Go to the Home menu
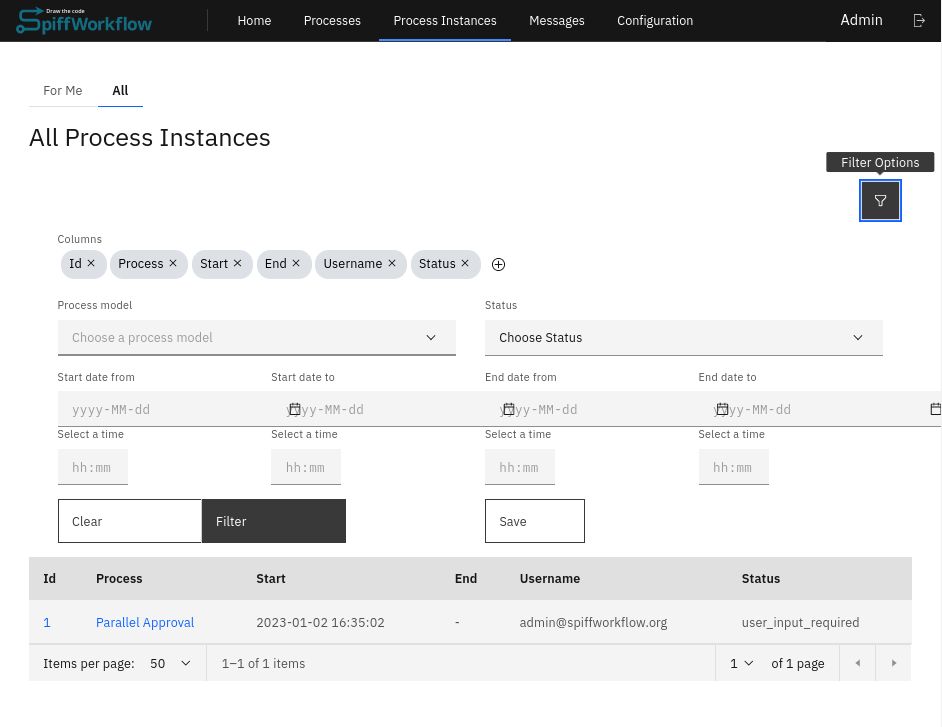 click(x=254, y=20)
